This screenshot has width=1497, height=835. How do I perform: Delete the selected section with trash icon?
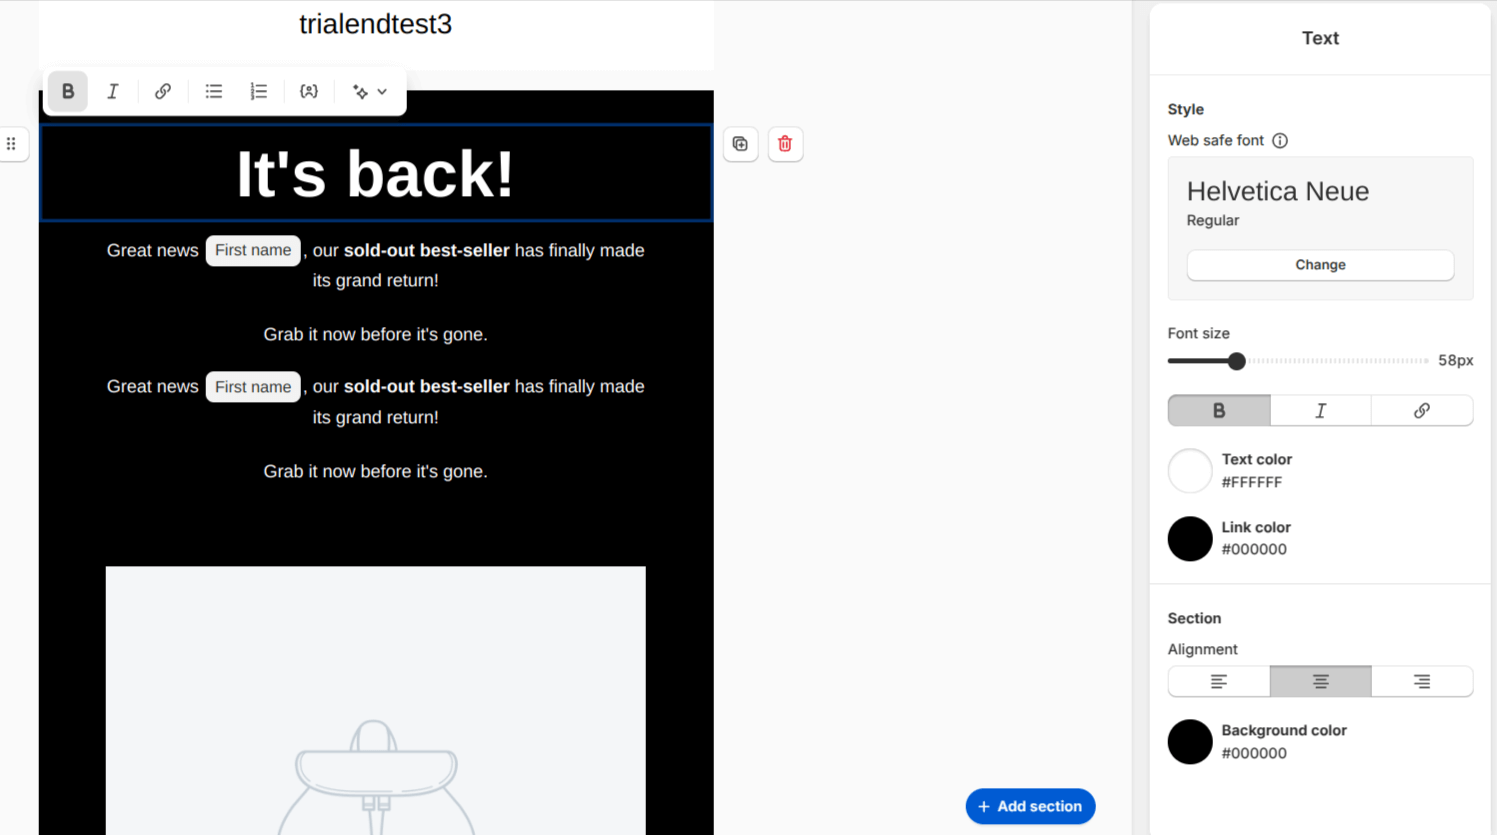[785, 144]
